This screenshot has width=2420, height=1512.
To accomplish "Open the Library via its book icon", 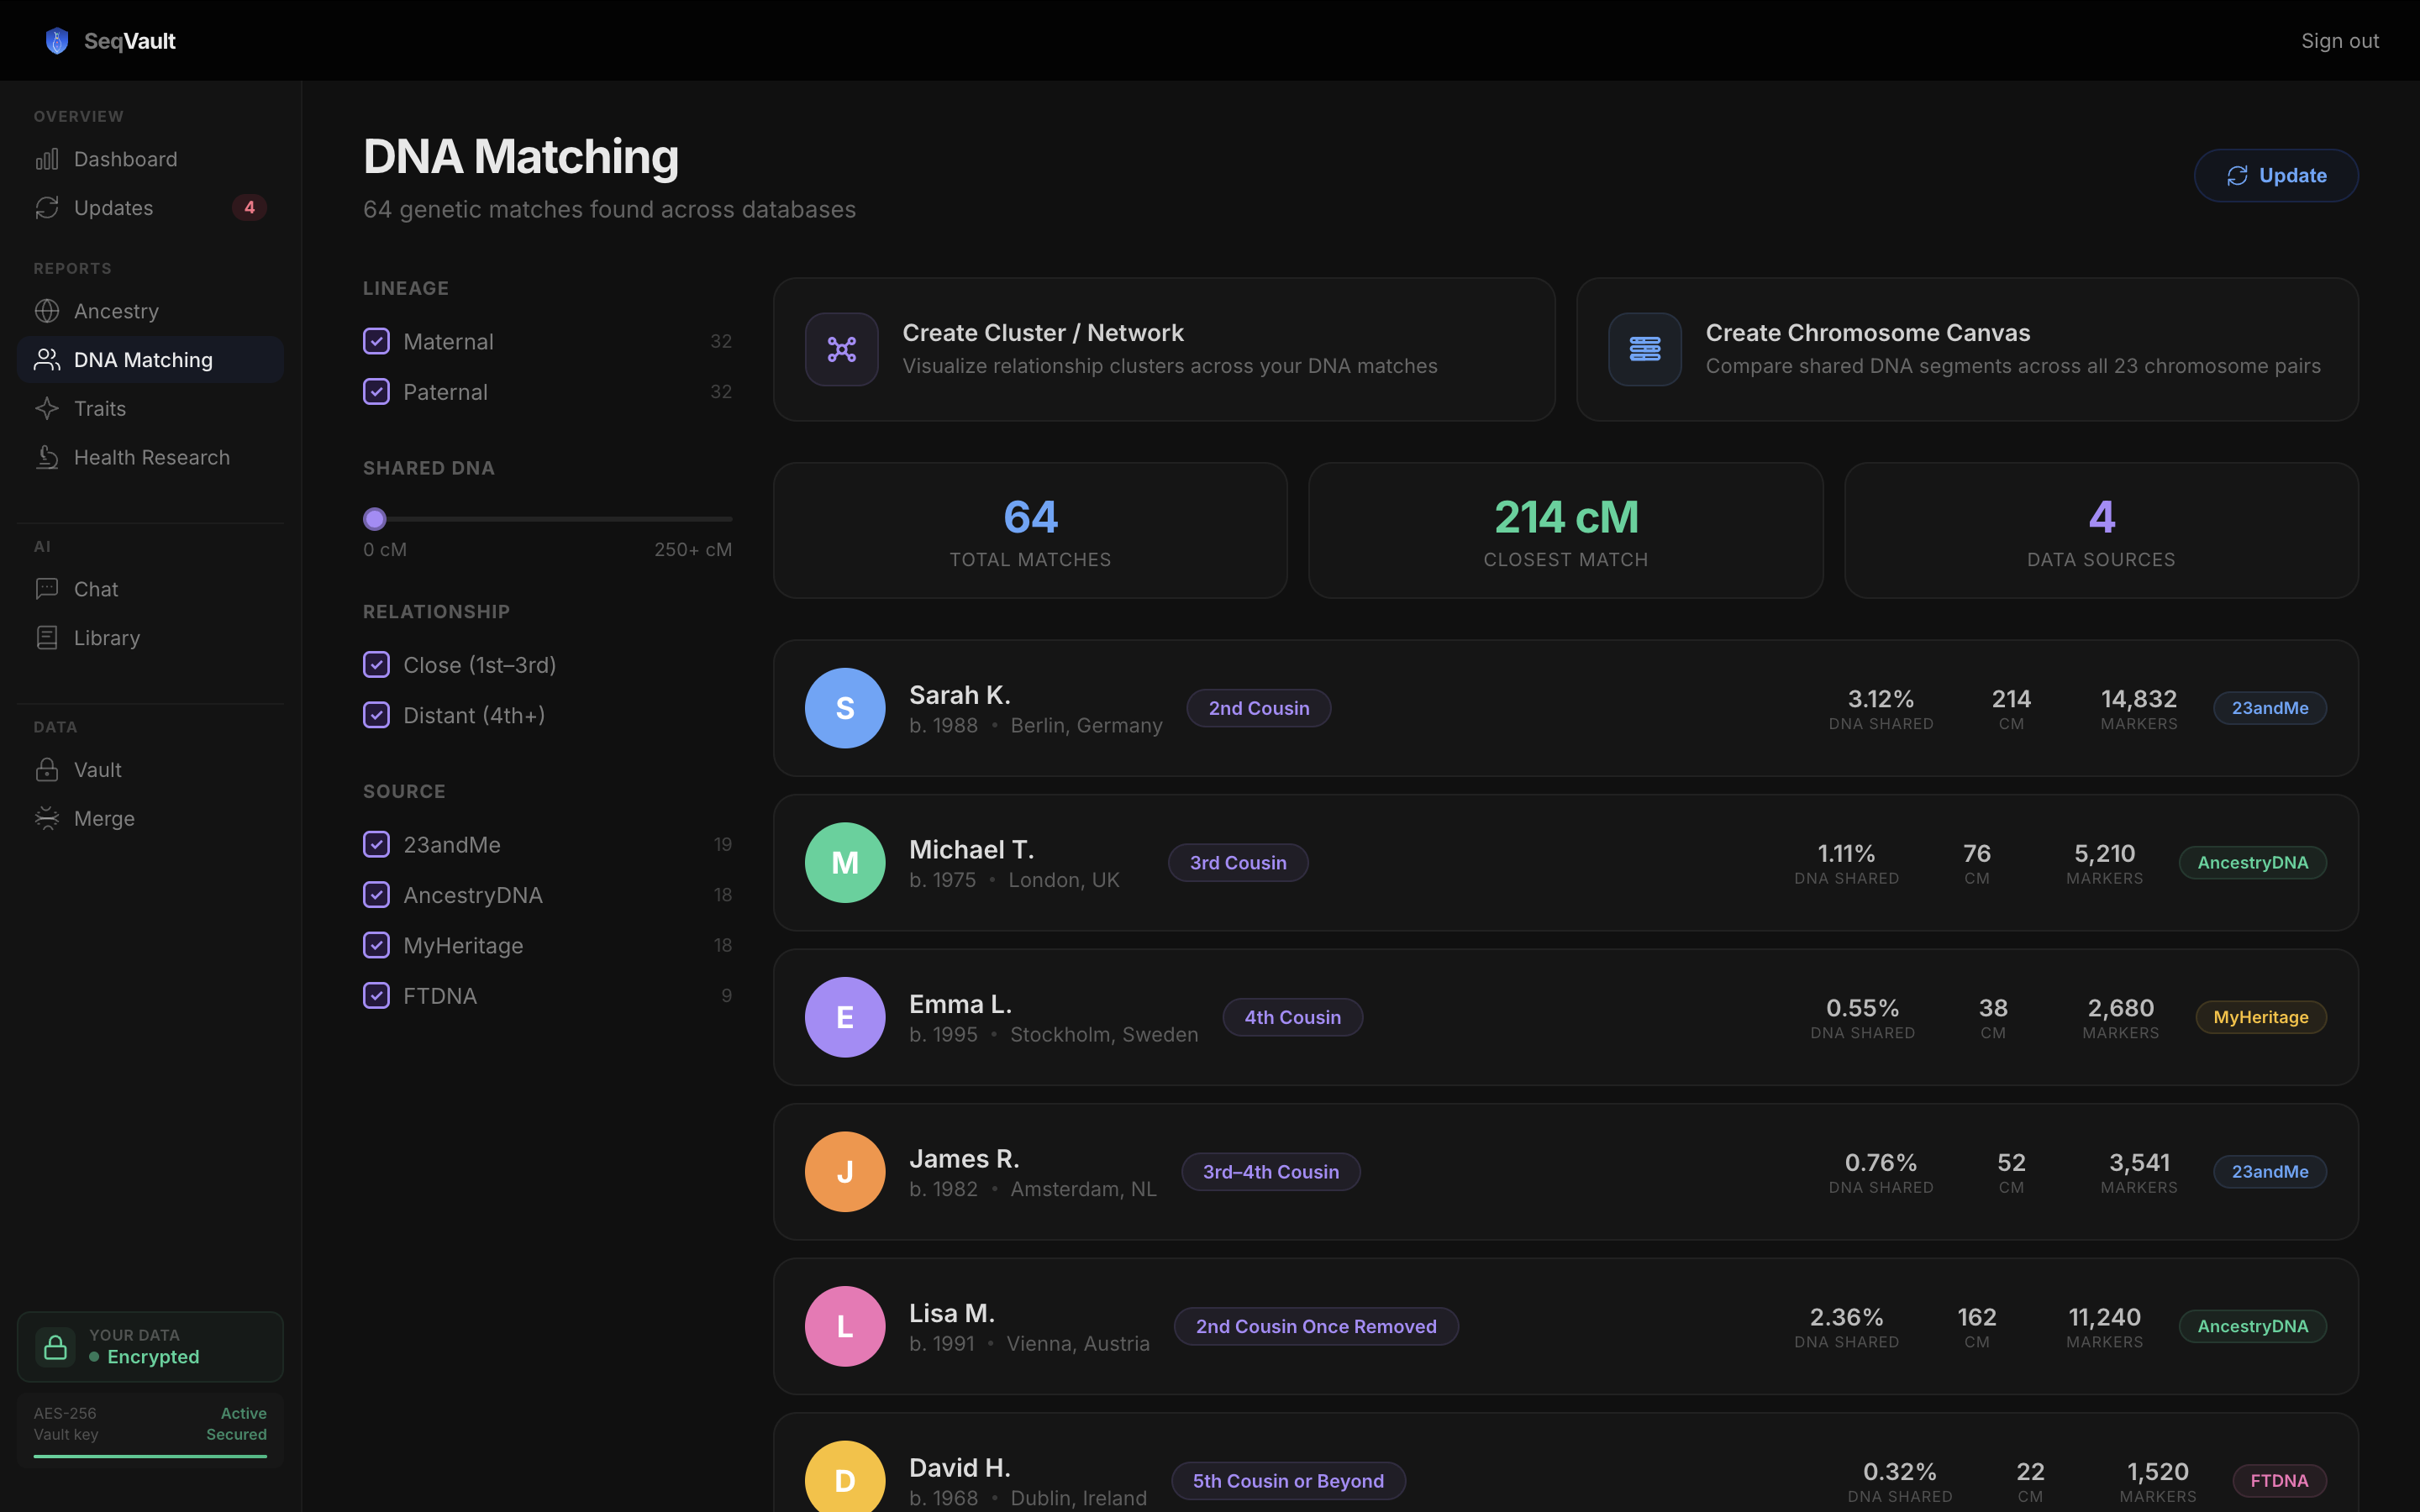I will click(47, 637).
